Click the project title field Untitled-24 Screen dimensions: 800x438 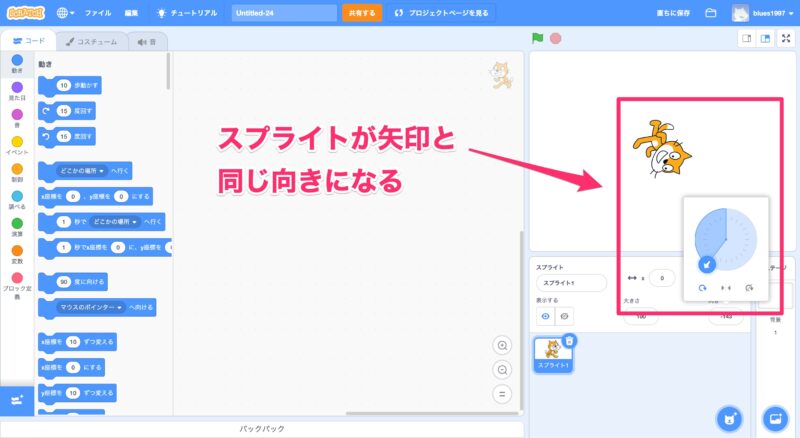coord(284,13)
